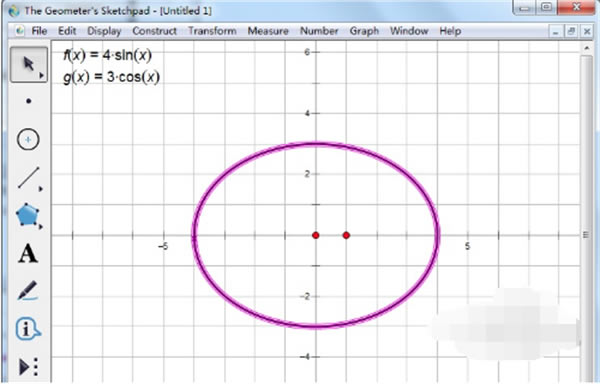Click the red origin point
The width and height of the screenshot is (600, 384).
click(316, 235)
